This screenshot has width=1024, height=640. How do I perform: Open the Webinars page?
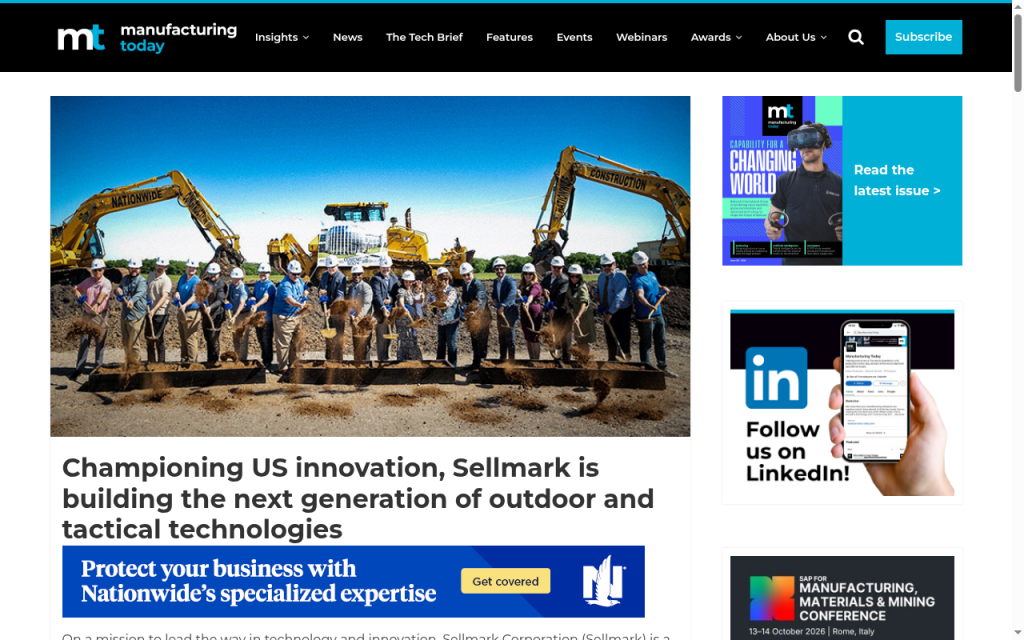[x=641, y=37]
